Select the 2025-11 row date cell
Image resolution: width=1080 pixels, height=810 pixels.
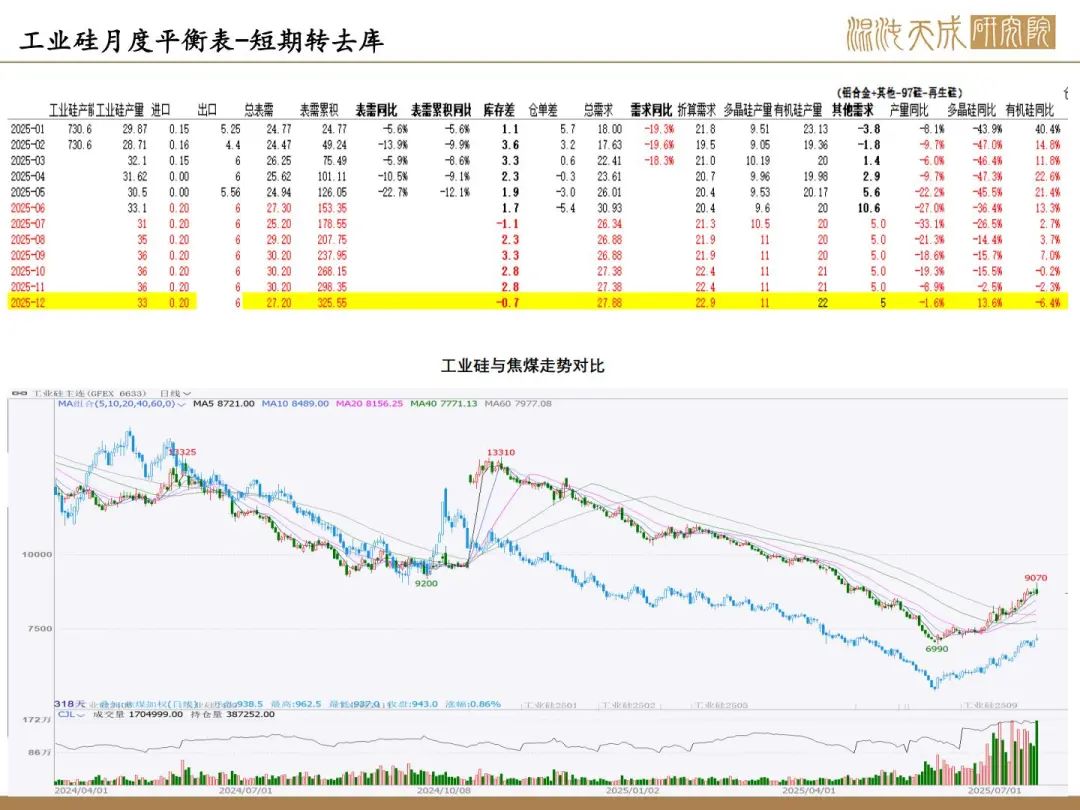tap(28, 287)
